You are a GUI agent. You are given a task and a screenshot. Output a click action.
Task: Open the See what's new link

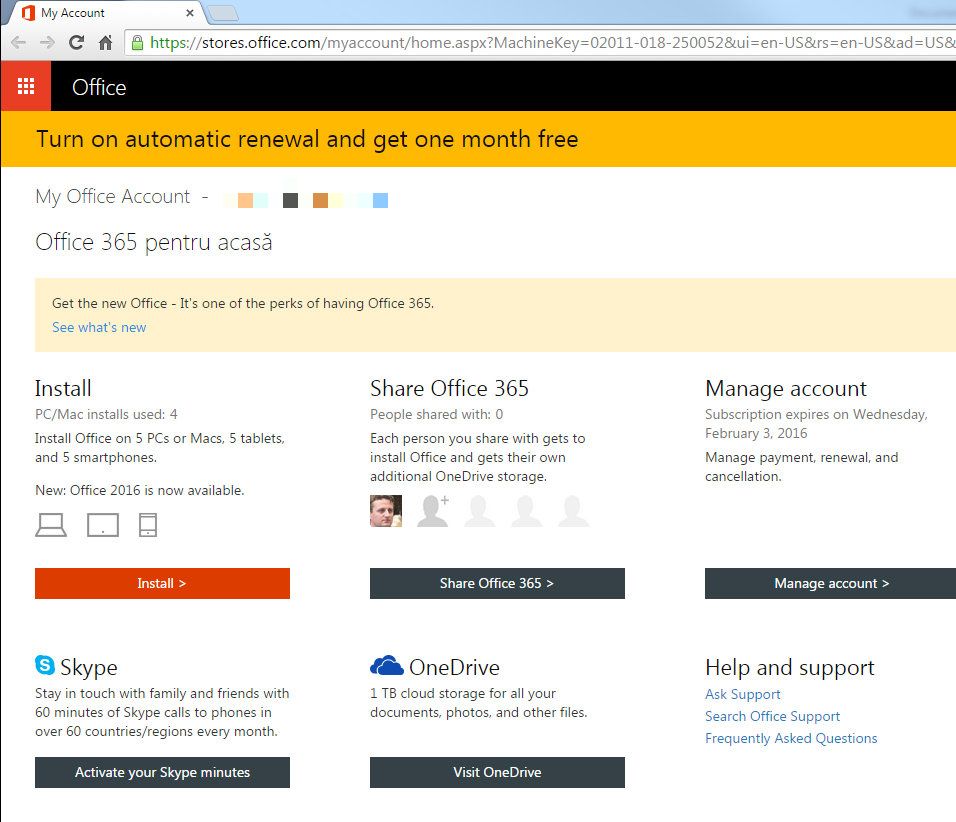(99, 327)
